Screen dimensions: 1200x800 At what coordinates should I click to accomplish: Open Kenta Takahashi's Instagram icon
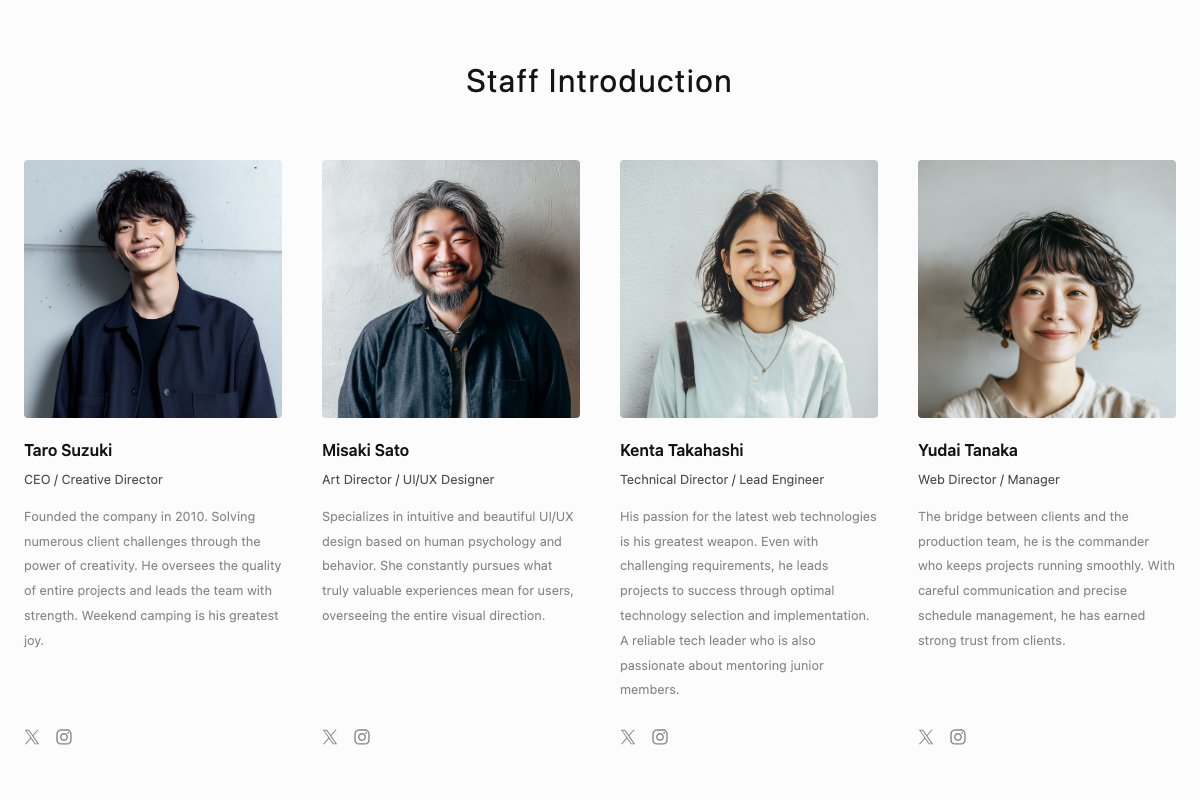pos(660,737)
